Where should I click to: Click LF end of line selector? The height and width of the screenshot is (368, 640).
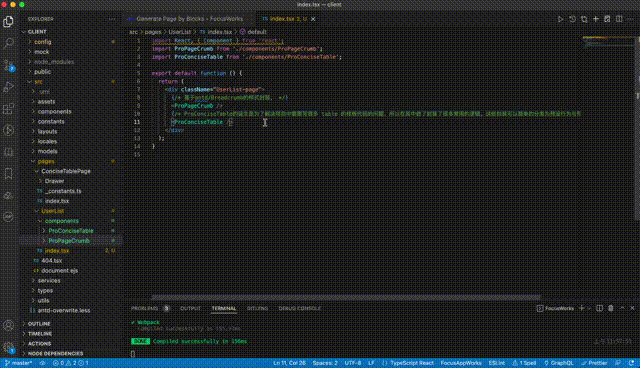click(x=371, y=363)
